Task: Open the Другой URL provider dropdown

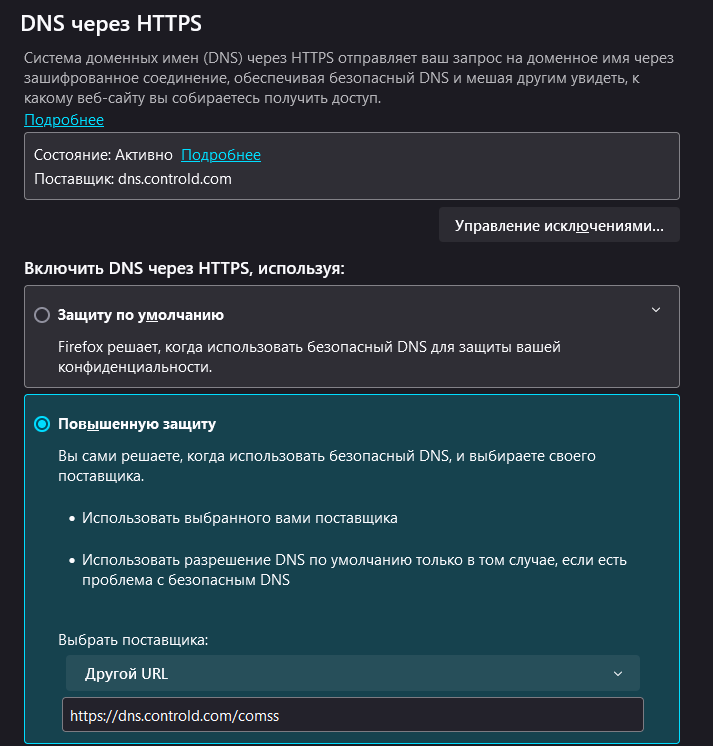Action: 352,673
